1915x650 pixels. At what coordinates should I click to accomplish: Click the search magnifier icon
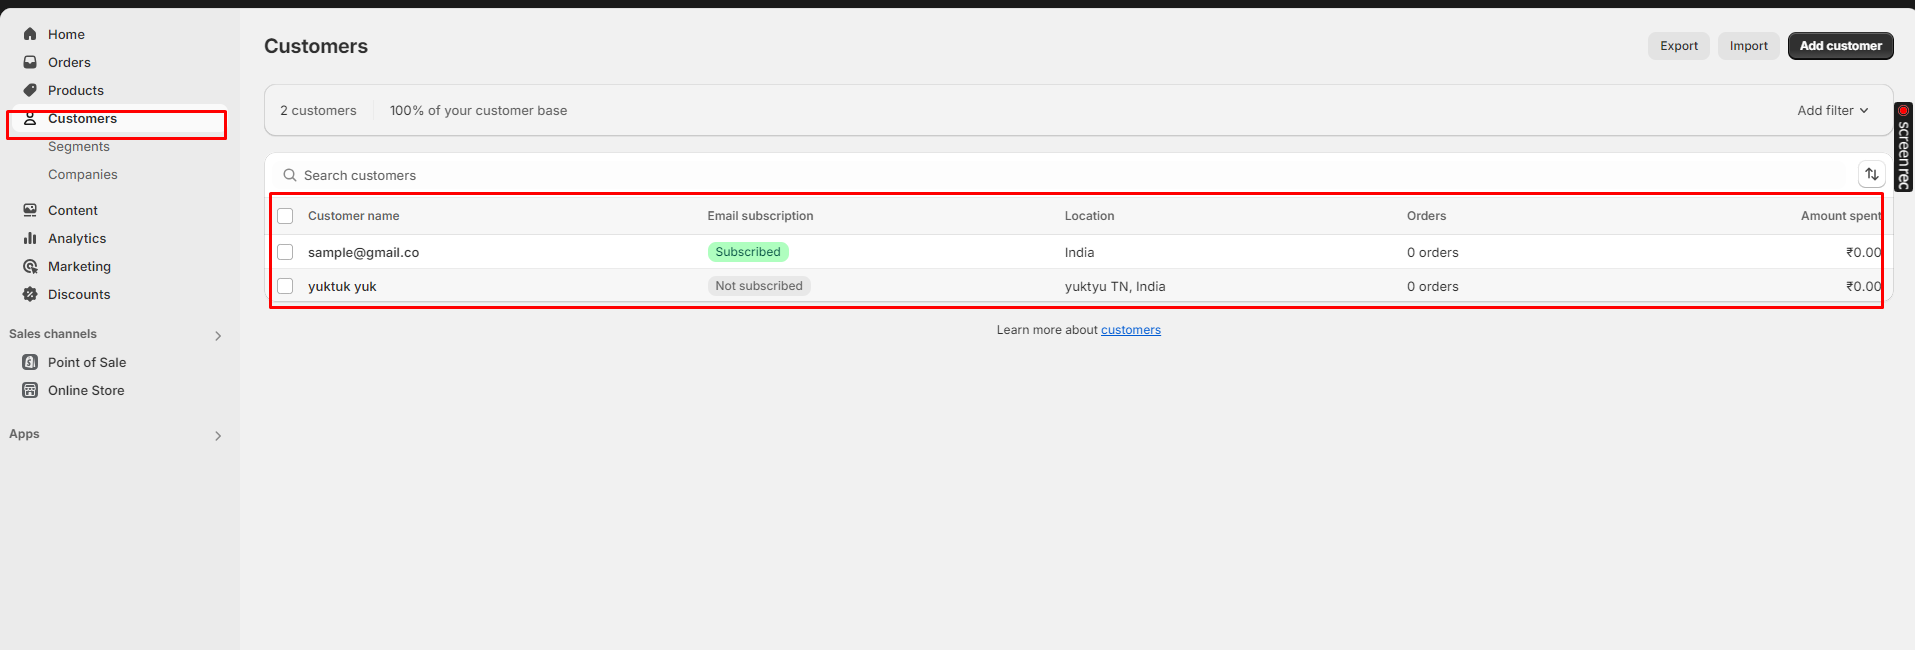[x=290, y=175]
